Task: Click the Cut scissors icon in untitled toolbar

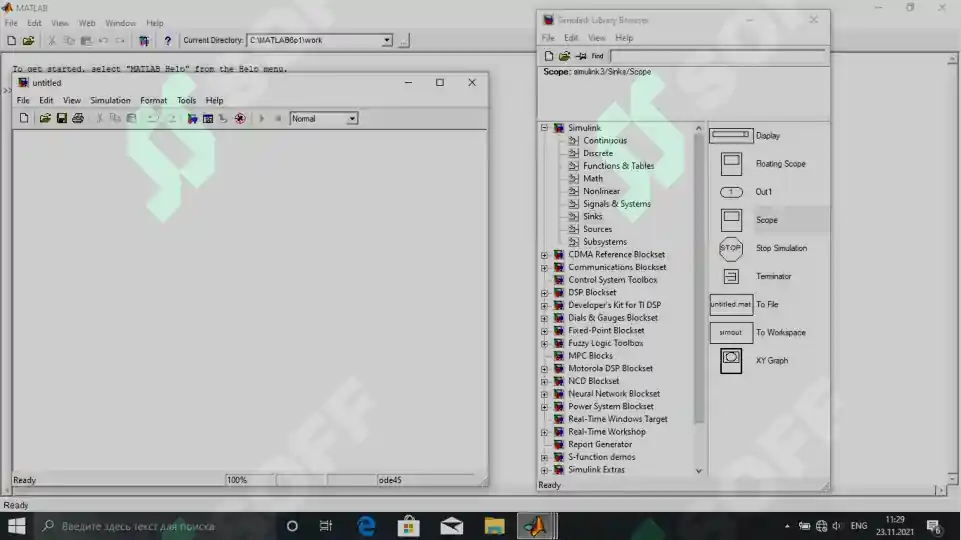Action: tap(99, 118)
